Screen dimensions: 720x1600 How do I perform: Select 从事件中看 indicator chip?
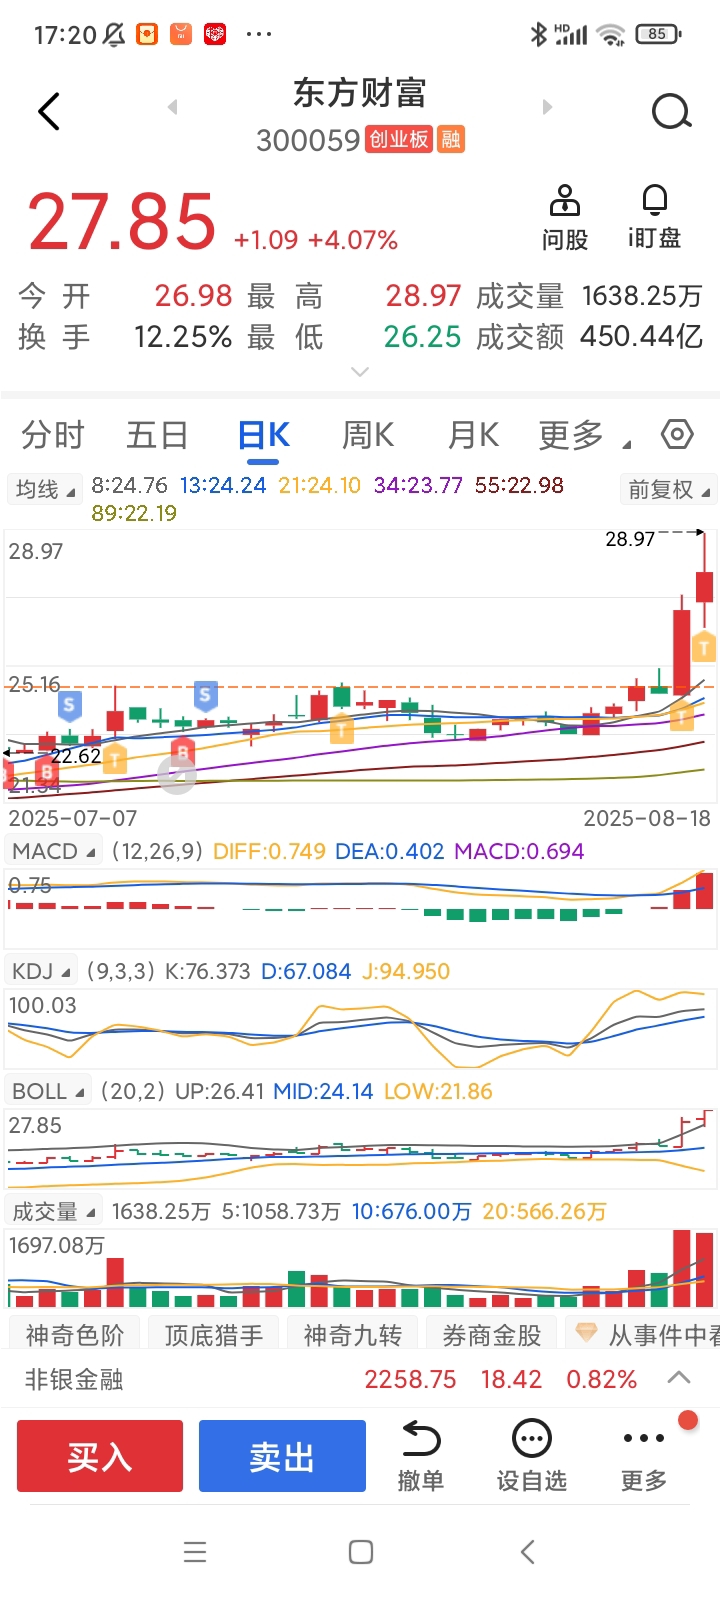[x=643, y=1334]
